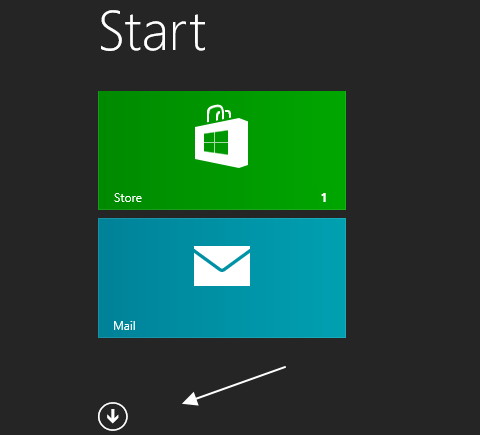This screenshot has height=435, width=480.
Task: Click the circled down arrow icon
Action: click(x=113, y=416)
